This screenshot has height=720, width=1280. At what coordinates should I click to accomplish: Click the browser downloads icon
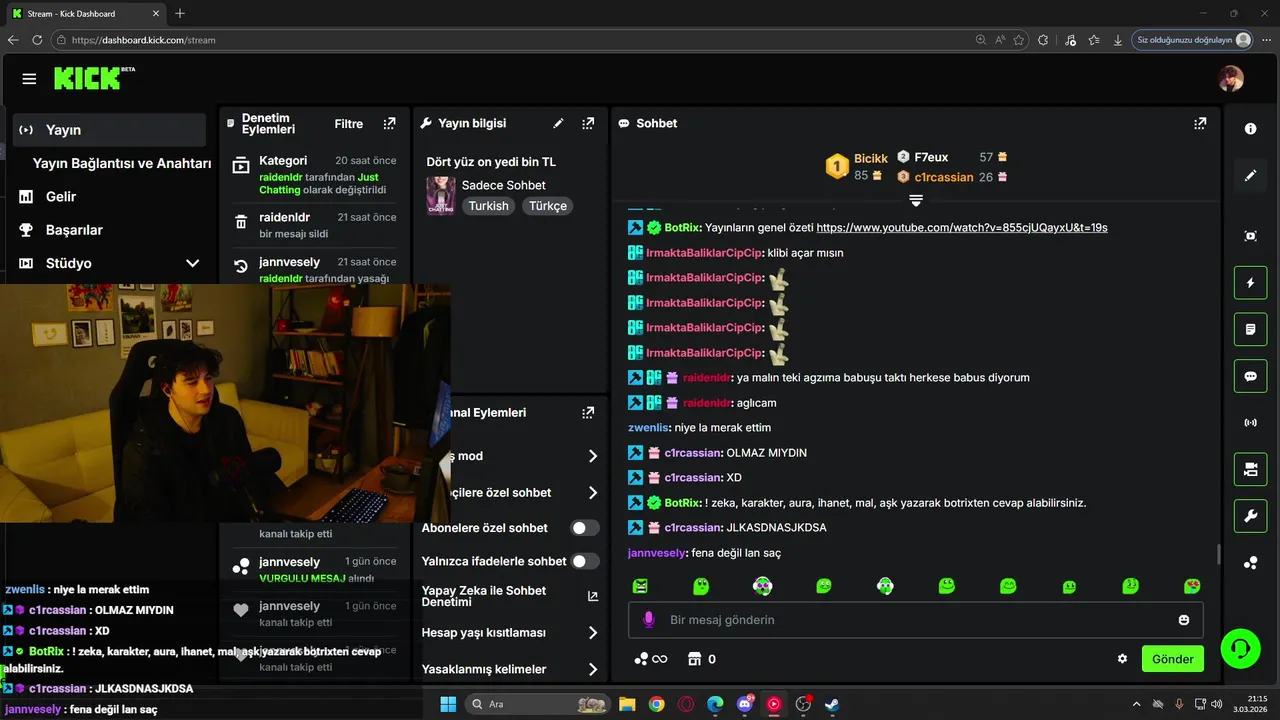1117,40
